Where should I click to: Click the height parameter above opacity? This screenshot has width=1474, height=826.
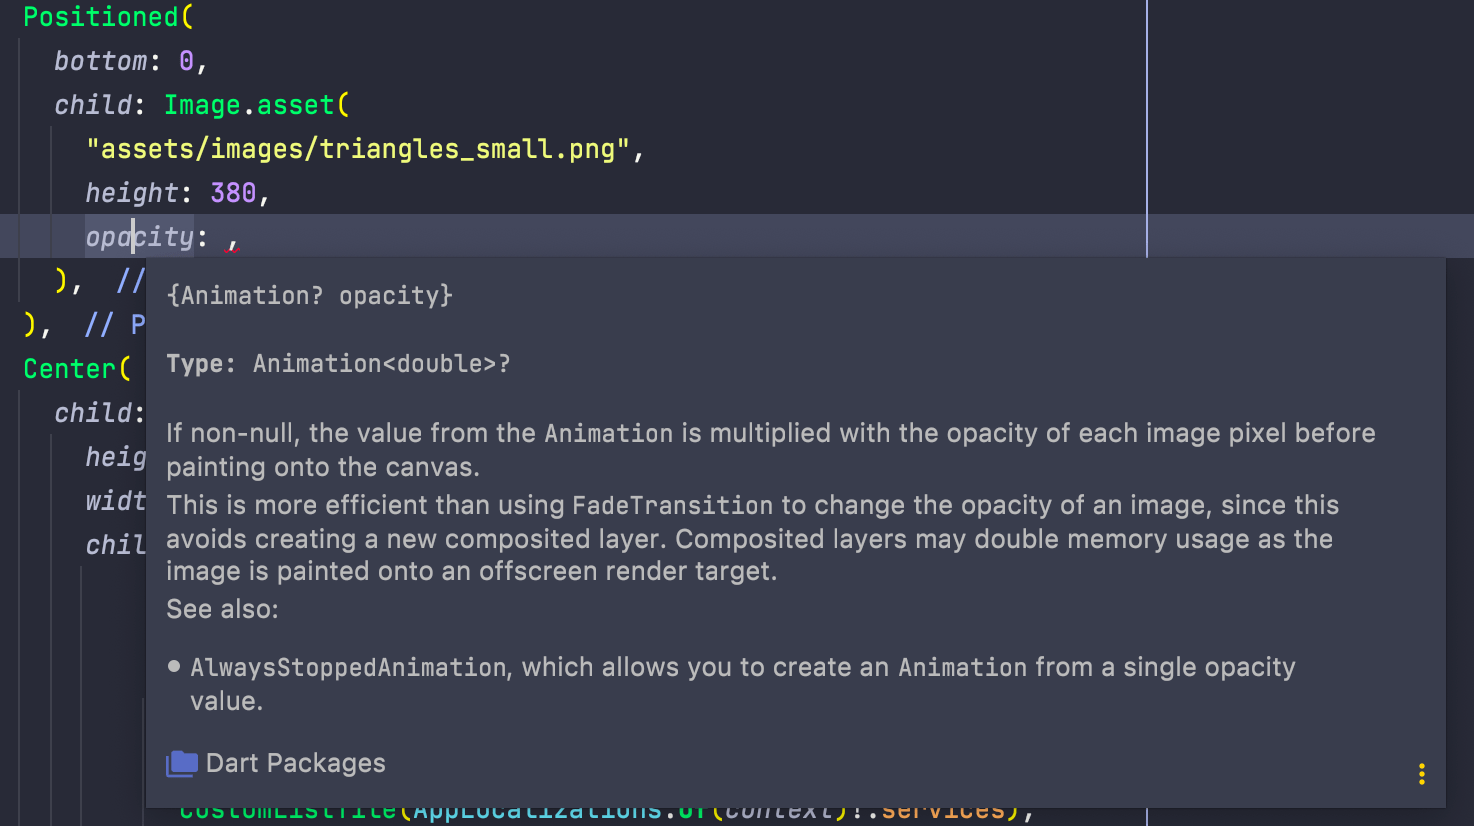pyautogui.click(x=131, y=192)
